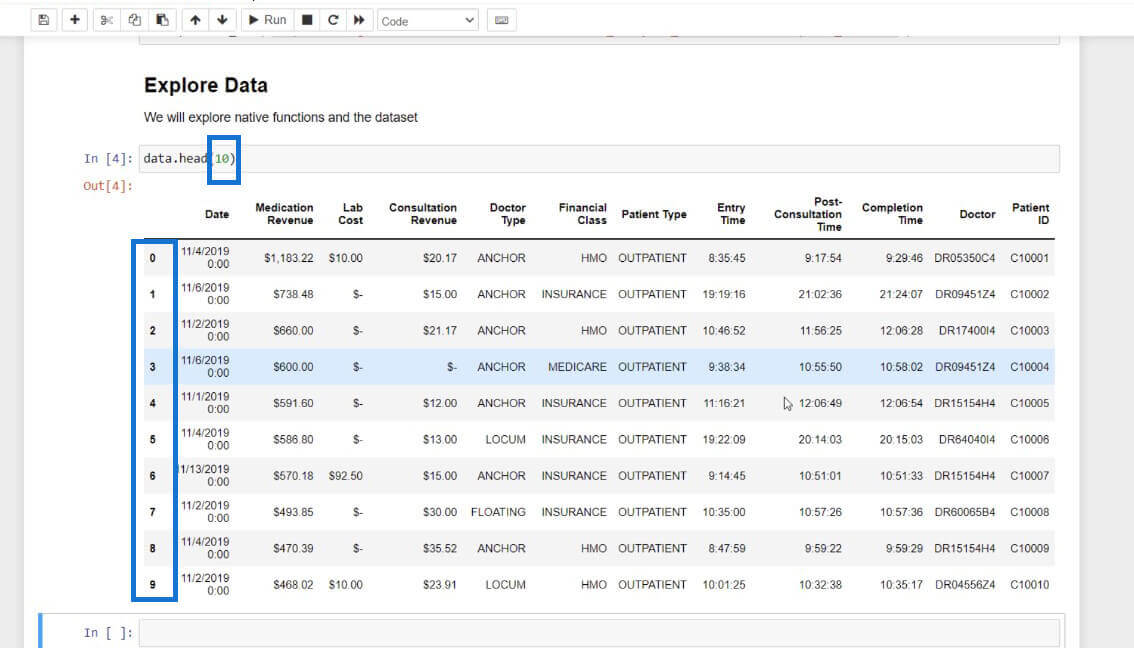Copy selected cells icon
The width and height of the screenshot is (1134, 648).
[135, 20]
